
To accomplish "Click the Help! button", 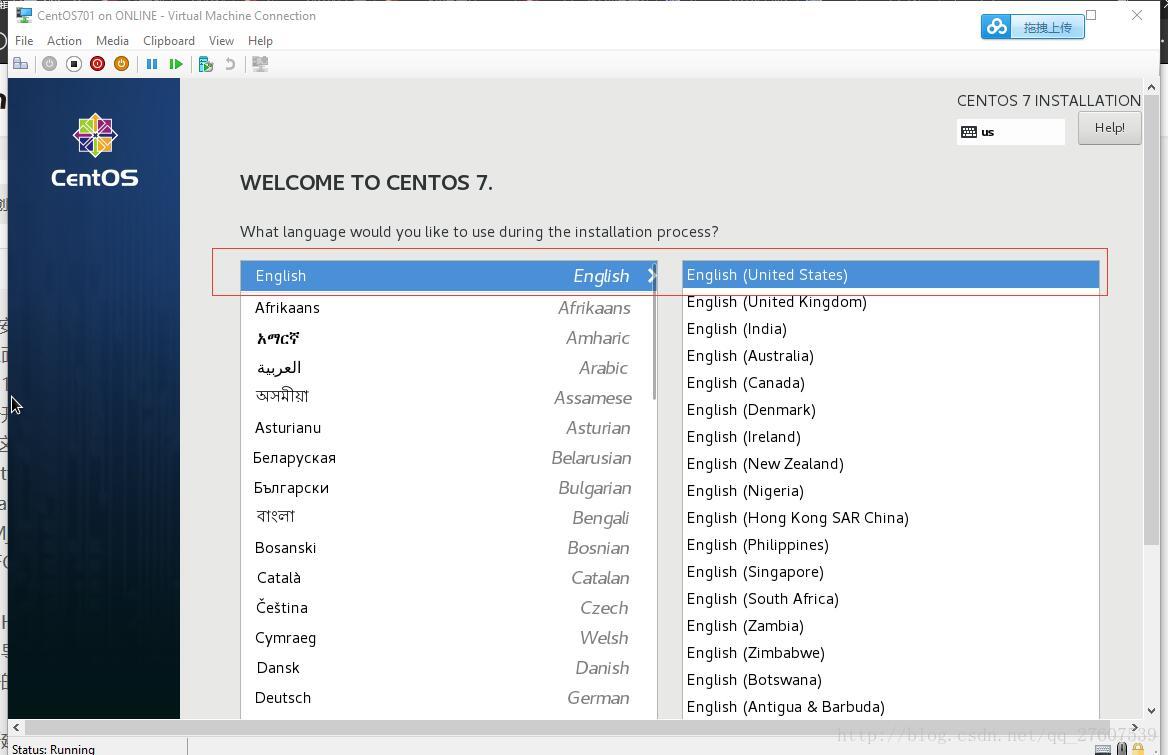I will click(1109, 128).
